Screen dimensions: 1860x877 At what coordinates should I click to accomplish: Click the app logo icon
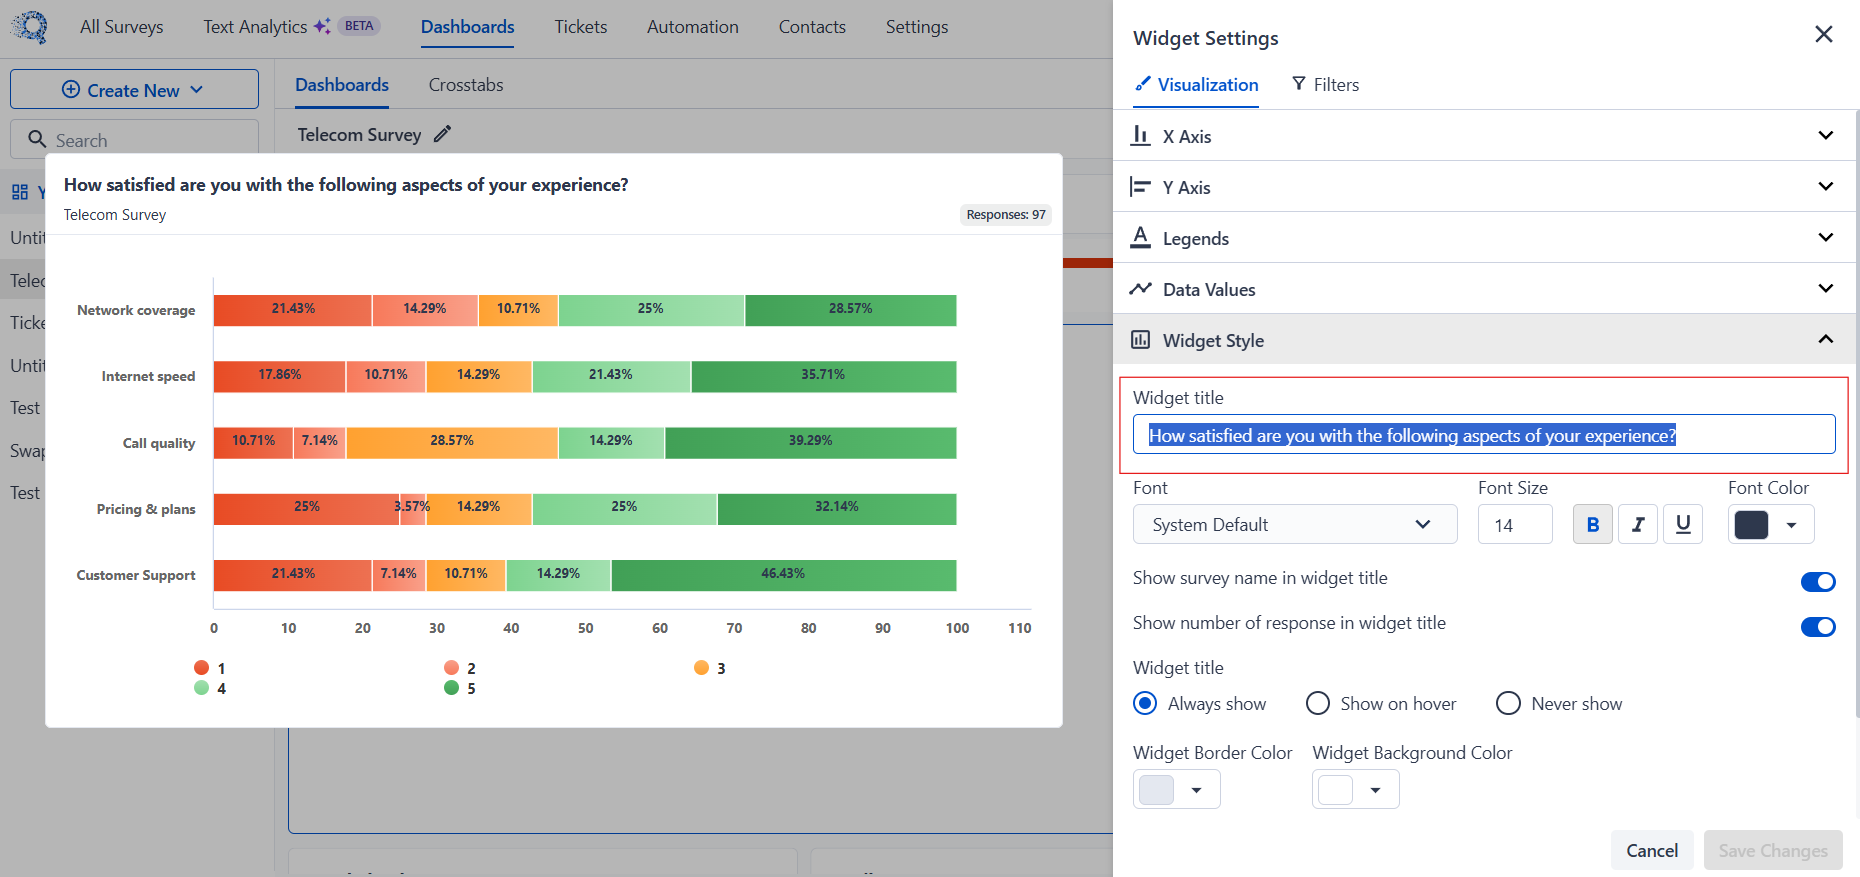[31, 26]
